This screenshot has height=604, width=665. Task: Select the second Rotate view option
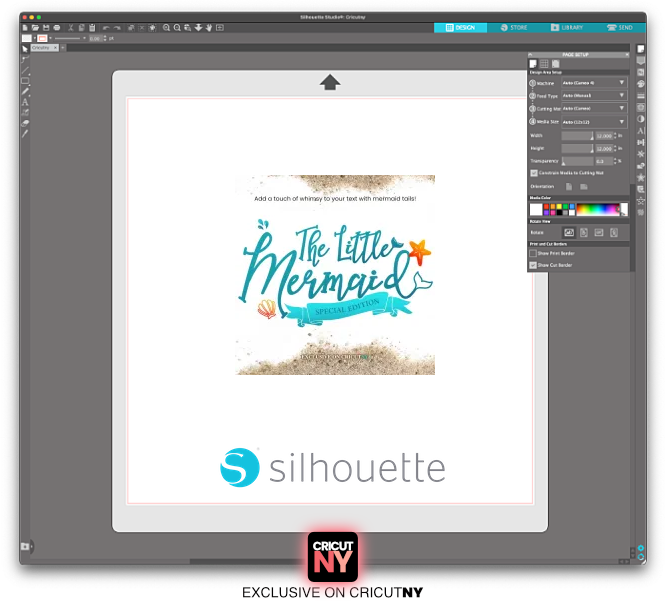584,232
